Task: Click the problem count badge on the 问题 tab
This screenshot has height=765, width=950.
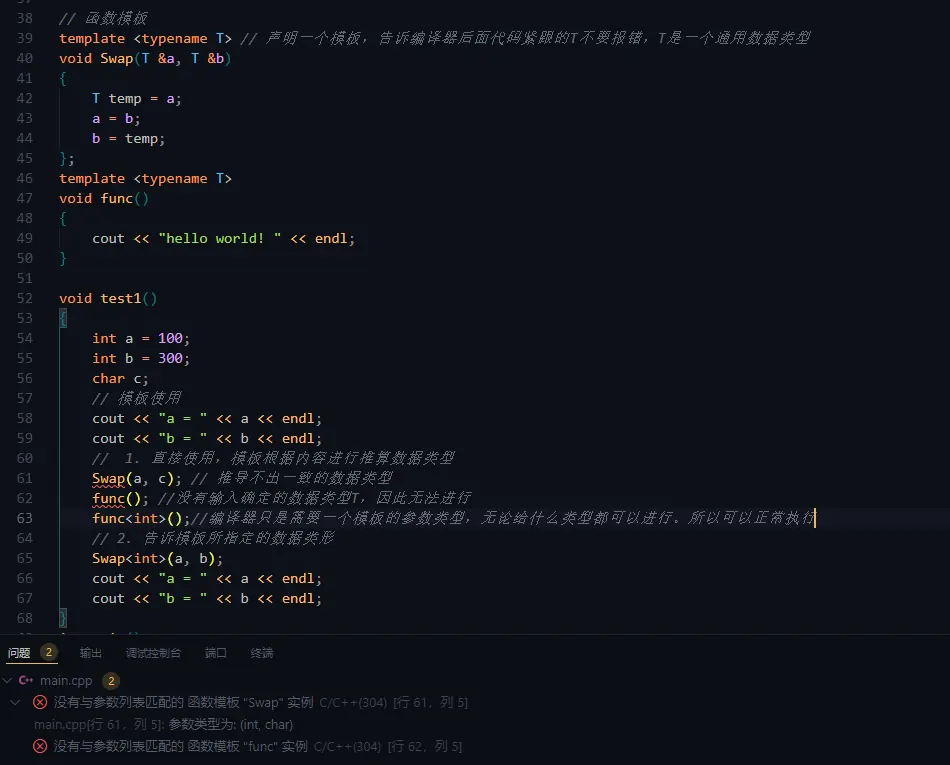Action: (x=49, y=652)
